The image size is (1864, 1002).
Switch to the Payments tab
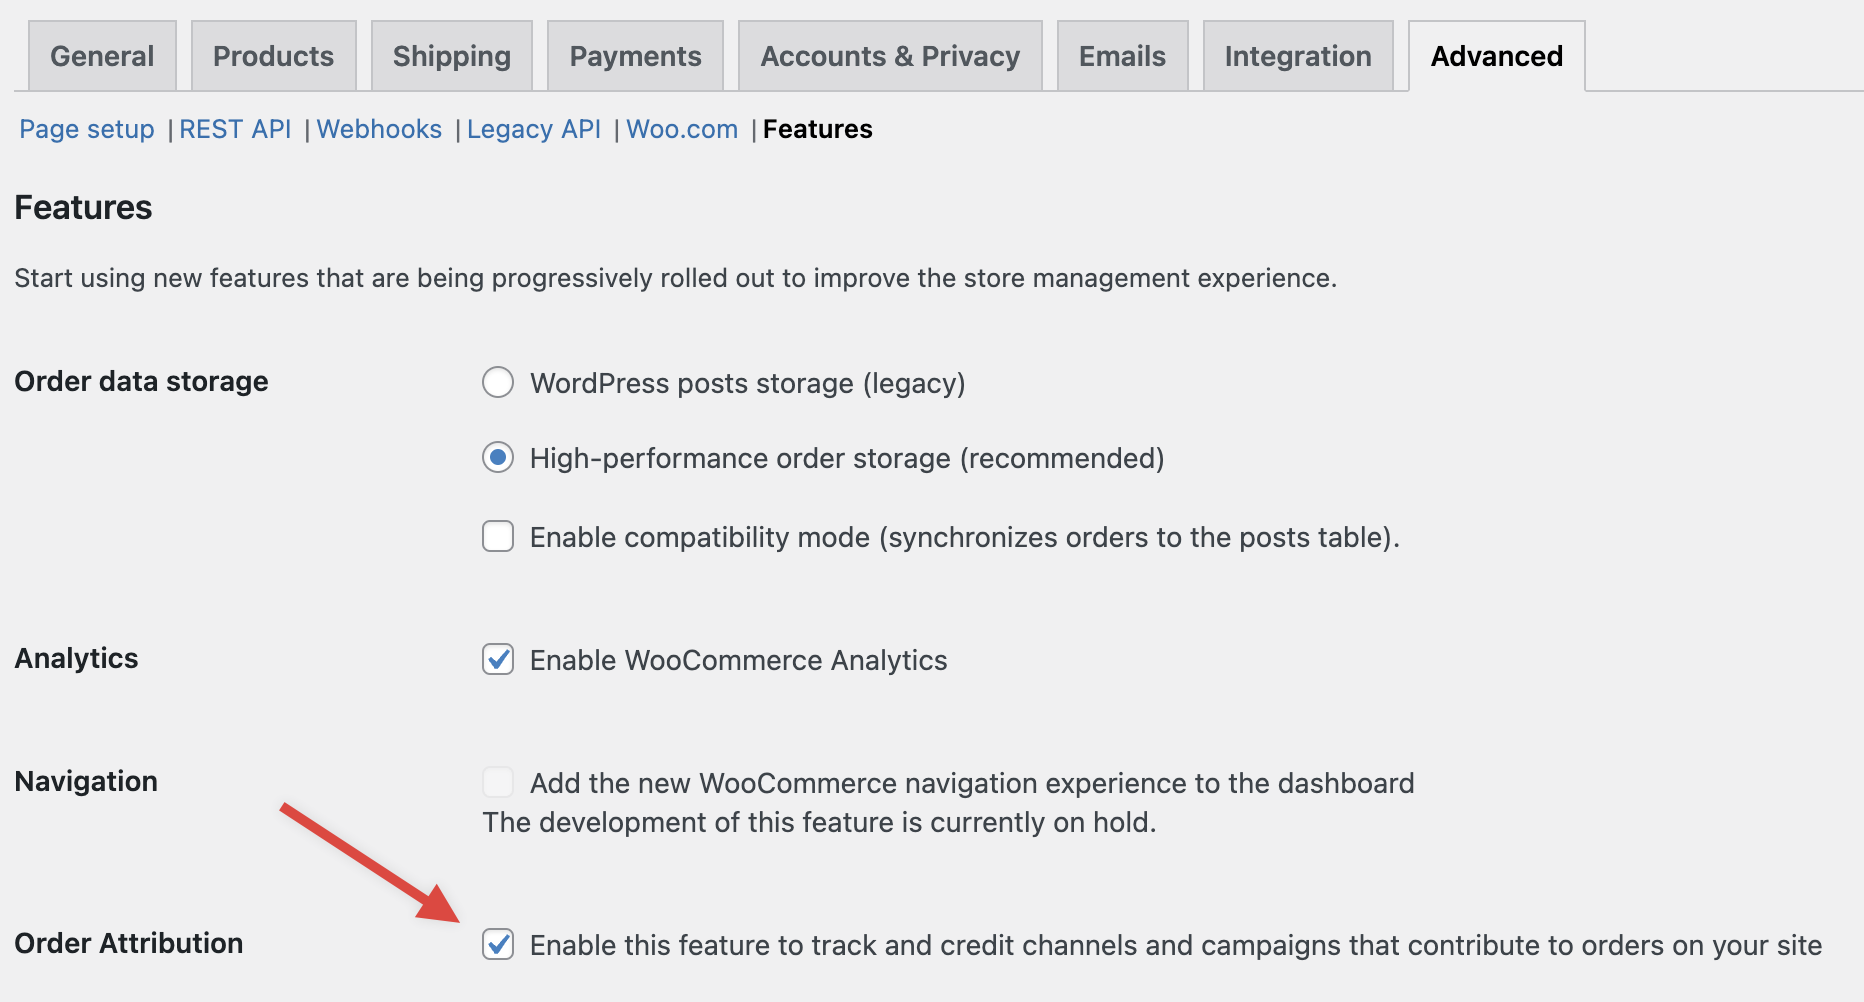click(x=634, y=56)
